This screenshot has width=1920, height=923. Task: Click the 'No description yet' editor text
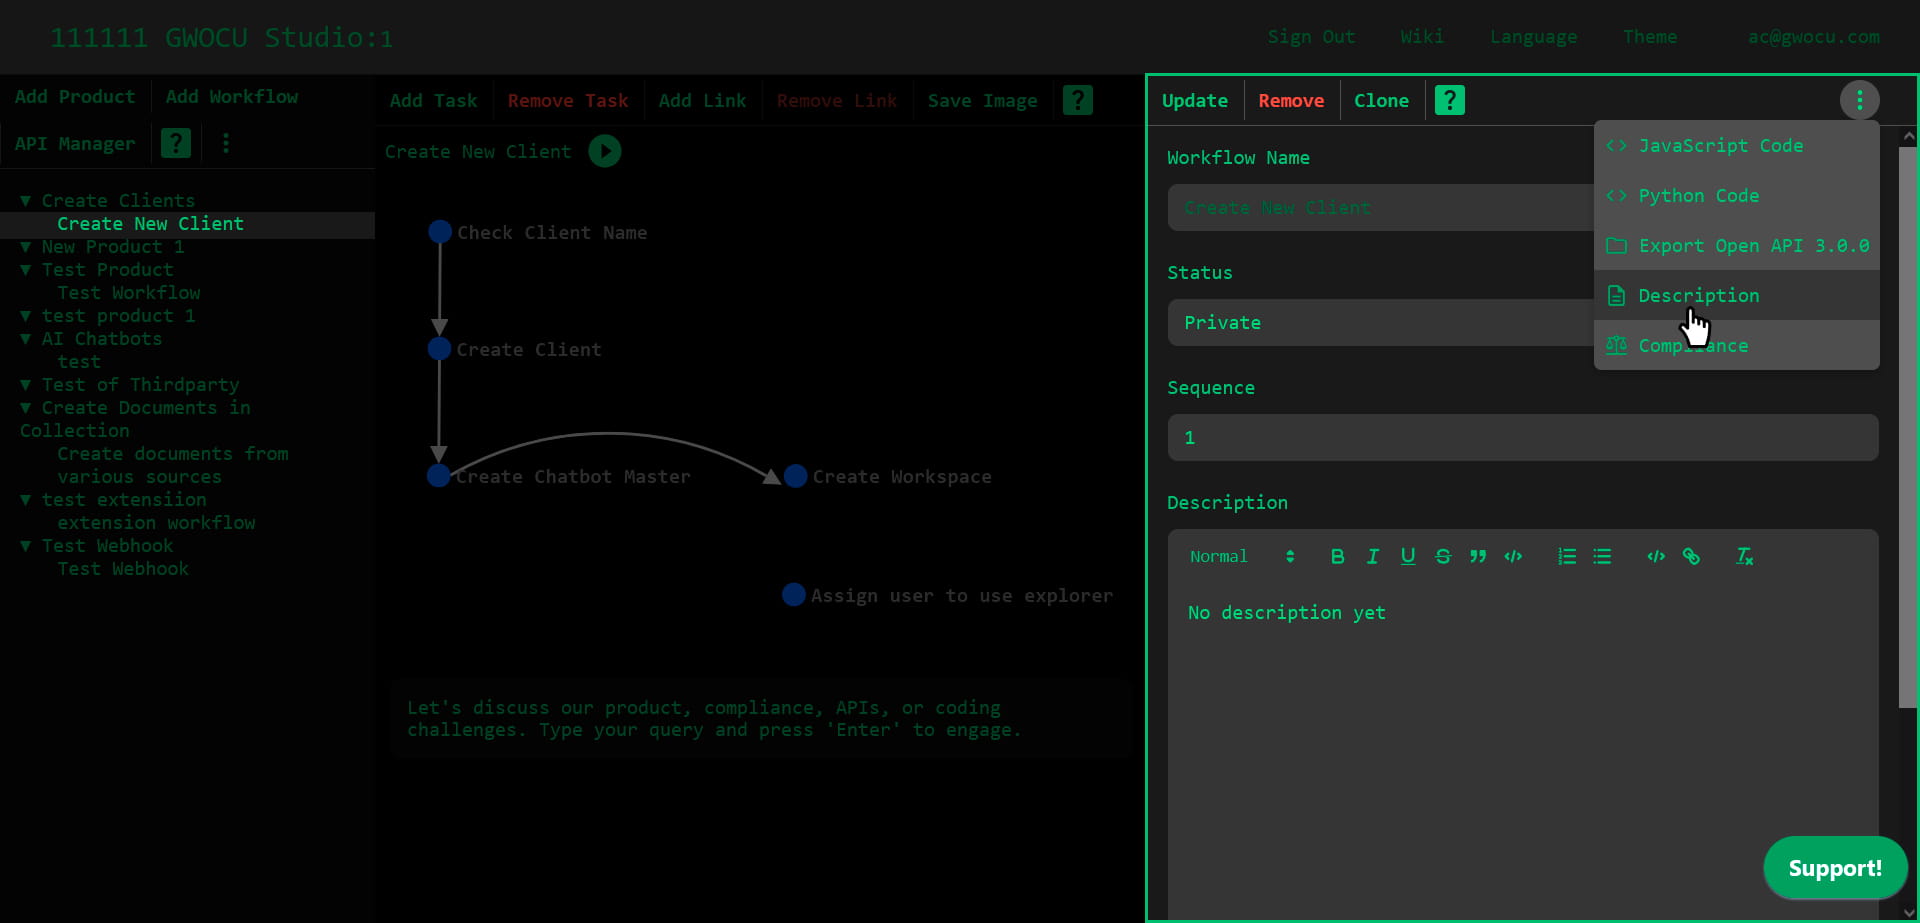click(1286, 612)
